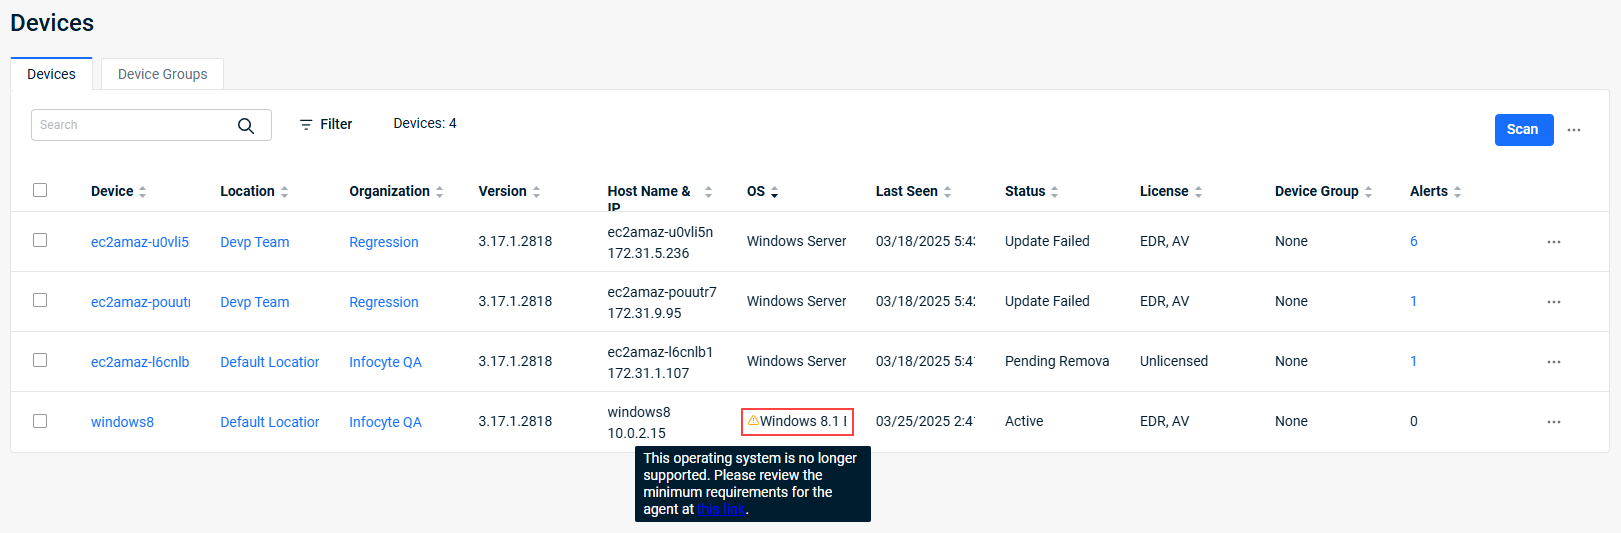Check the box for ec2amaz-l6cnlb
Screen dimensions: 1621x533
pyautogui.click(x=40, y=360)
